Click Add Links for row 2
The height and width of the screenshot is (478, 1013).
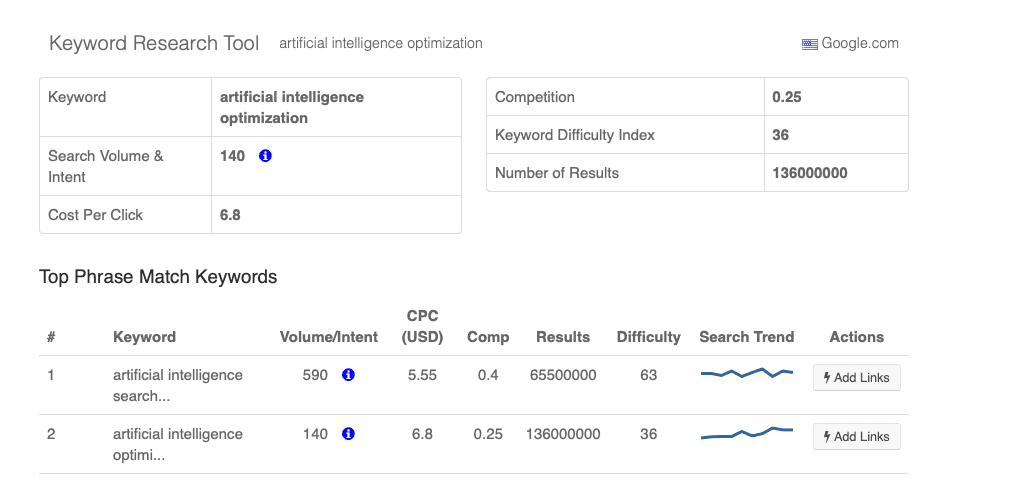[857, 437]
